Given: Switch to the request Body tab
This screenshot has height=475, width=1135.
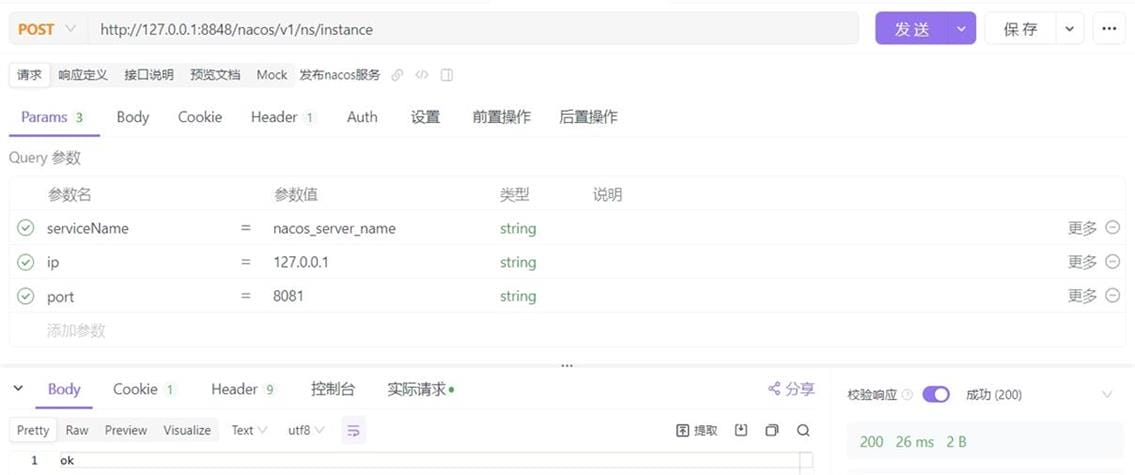Looking at the screenshot, I should tap(132, 117).
